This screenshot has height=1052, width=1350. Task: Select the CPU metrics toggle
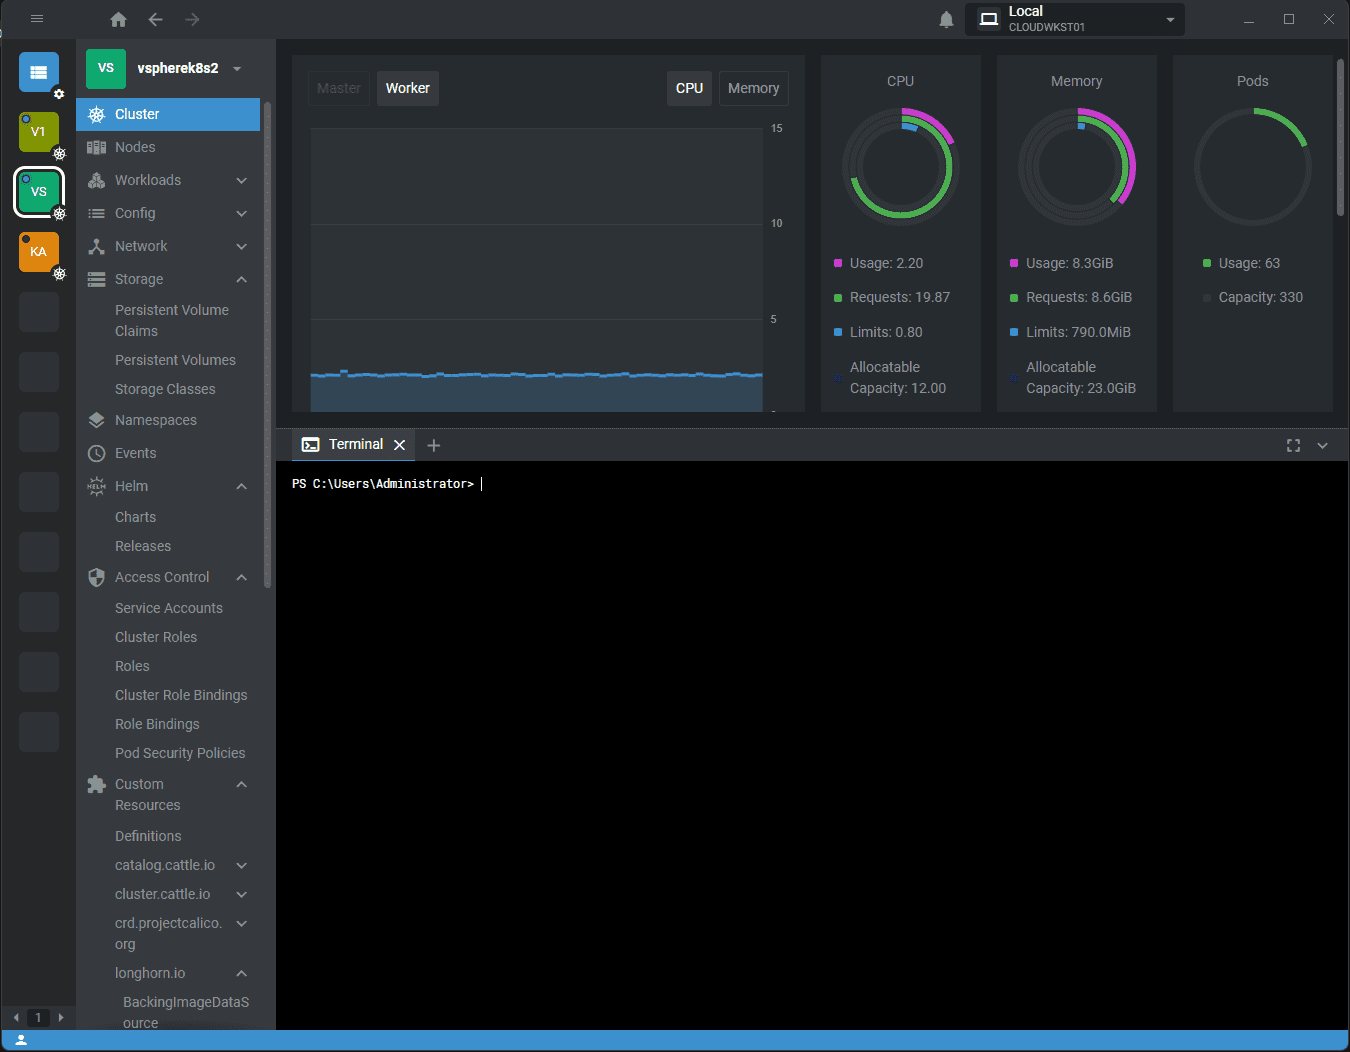click(689, 88)
